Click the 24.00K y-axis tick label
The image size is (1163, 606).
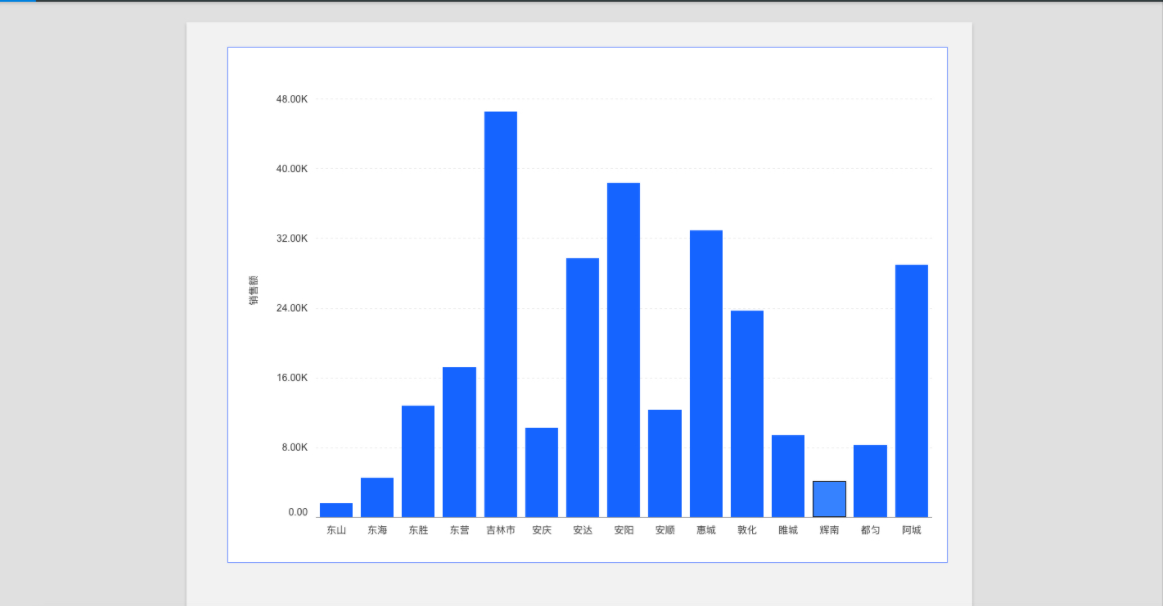point(291,309)
